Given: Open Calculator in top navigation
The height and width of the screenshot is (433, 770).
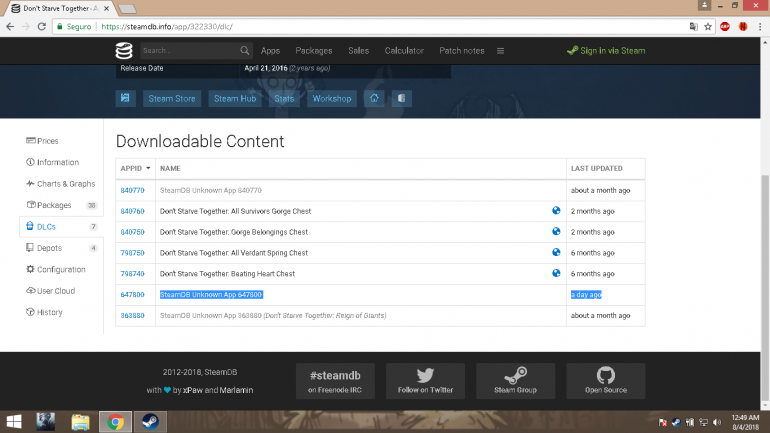Looking at the screenshot, I should pos(404,51).
